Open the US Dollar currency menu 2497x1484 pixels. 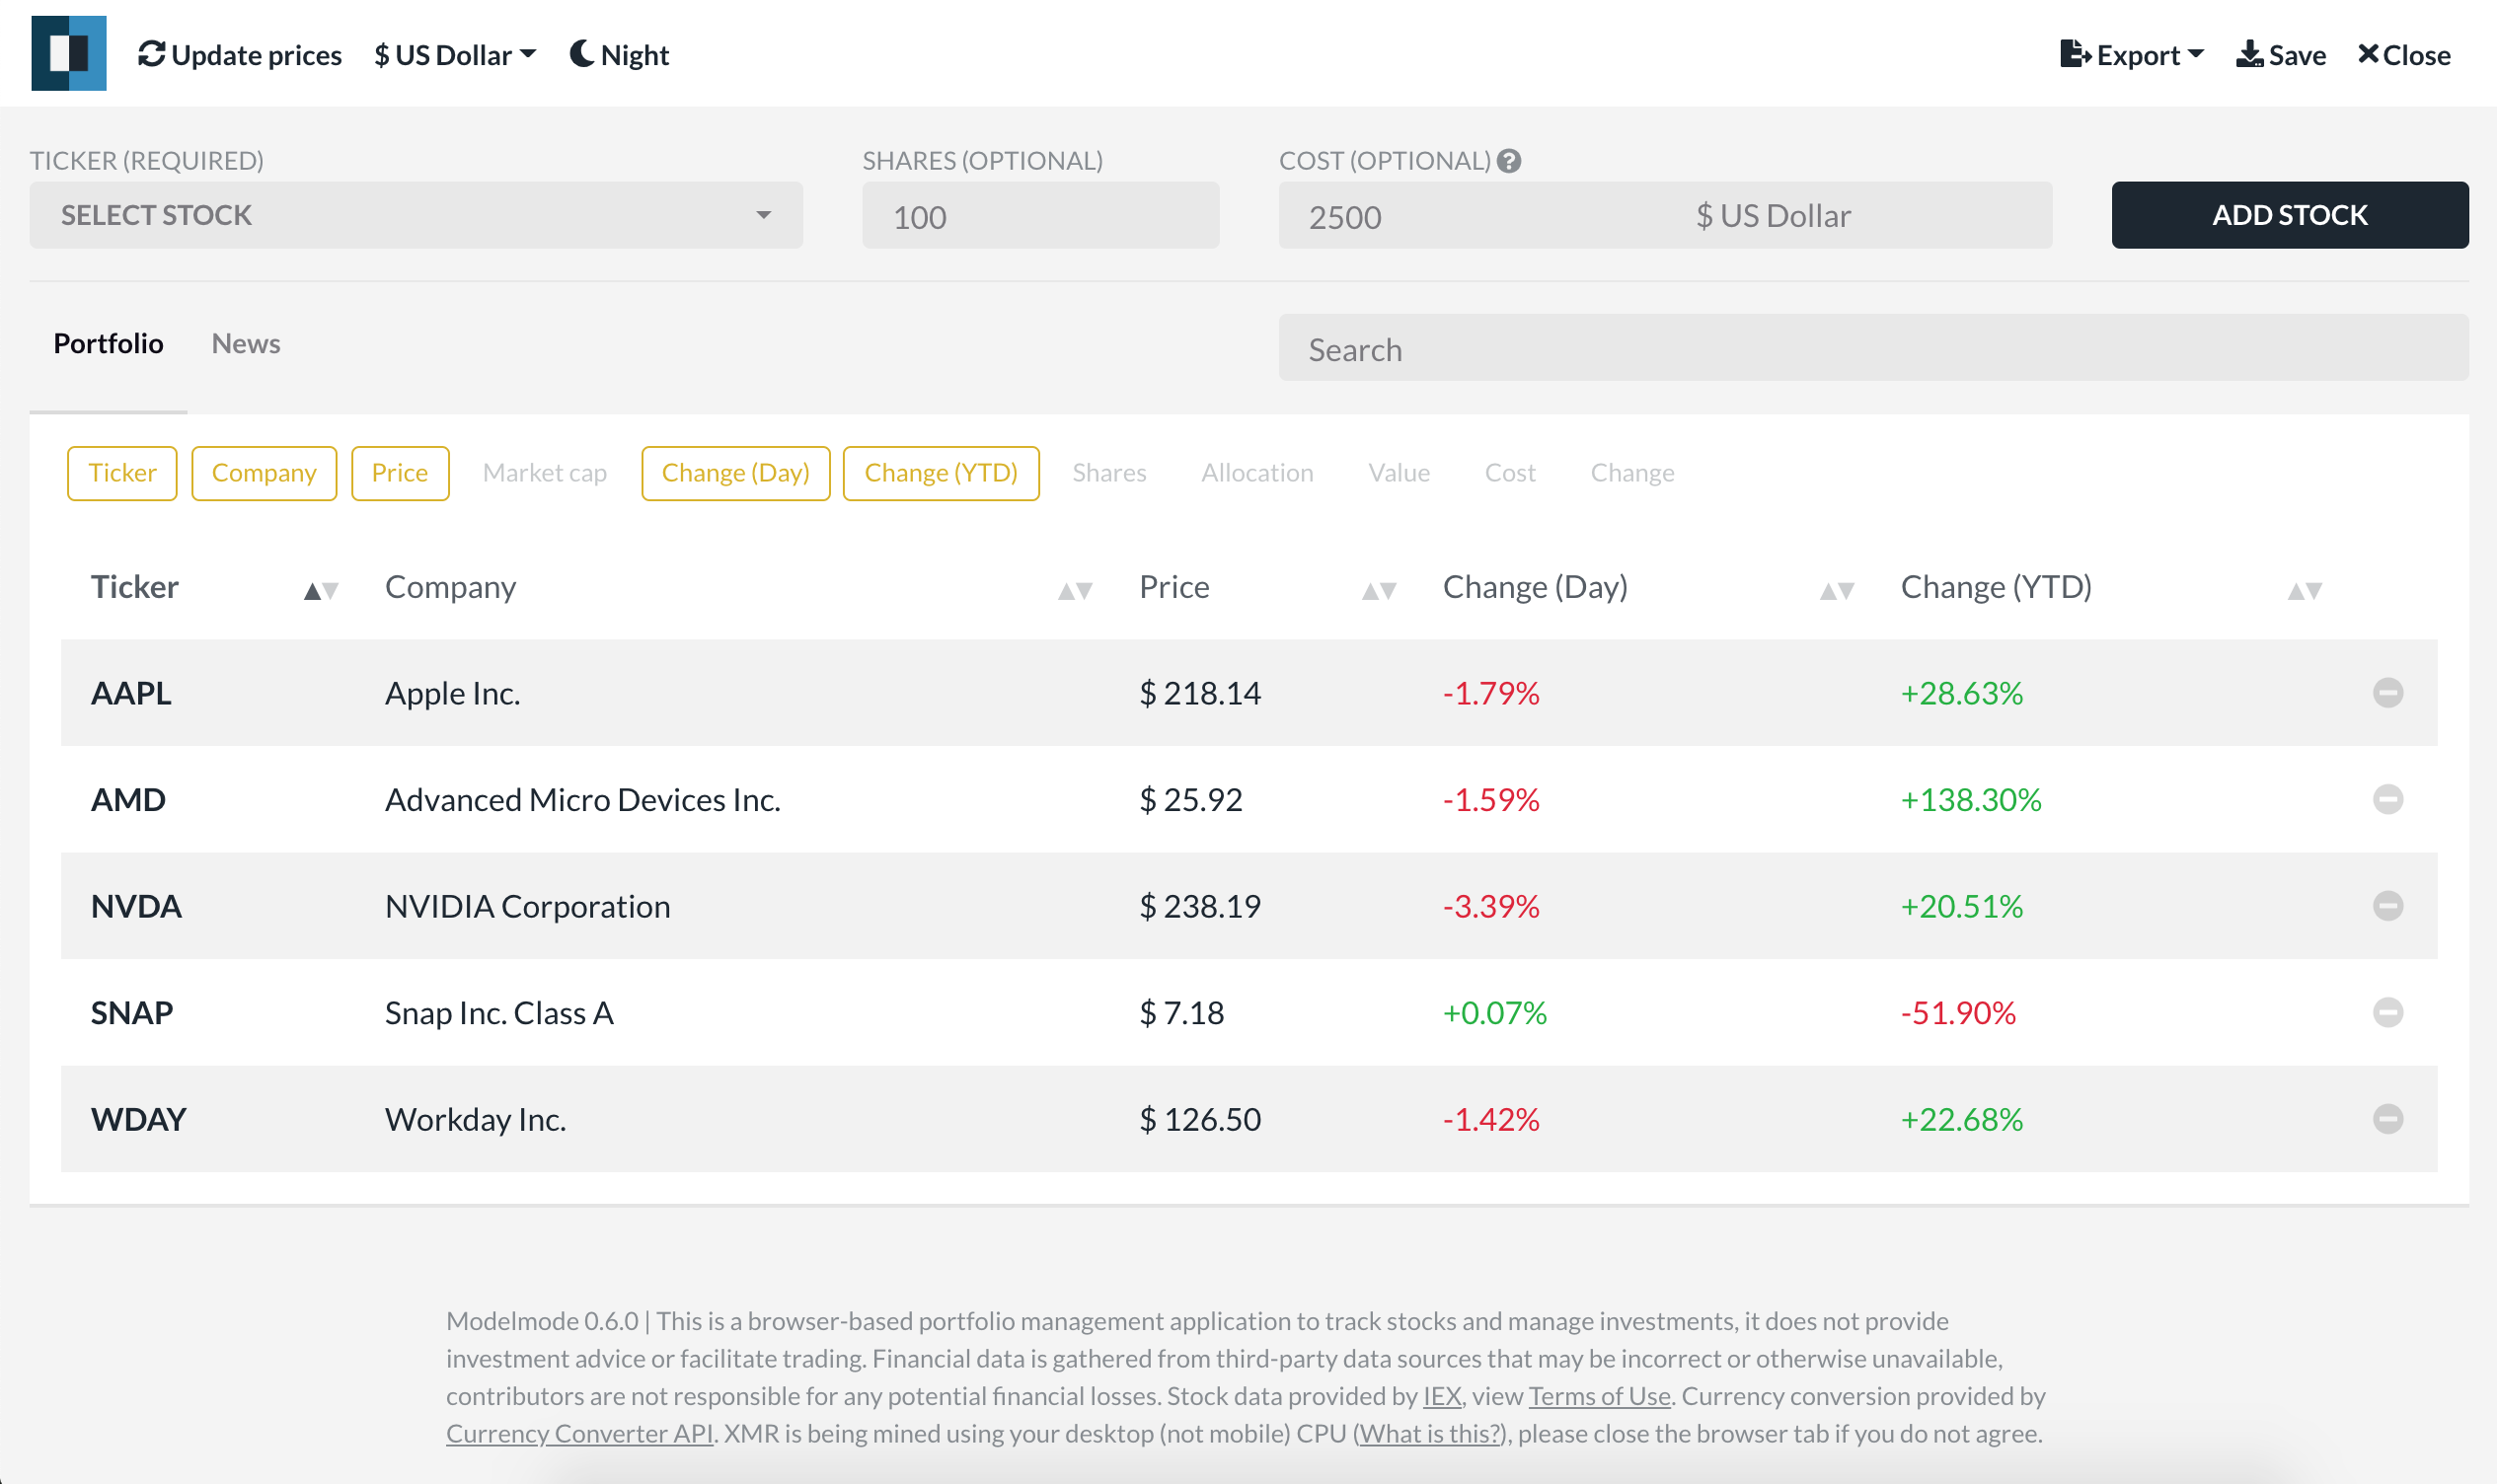pyautogui.click(x=455, y=54)
